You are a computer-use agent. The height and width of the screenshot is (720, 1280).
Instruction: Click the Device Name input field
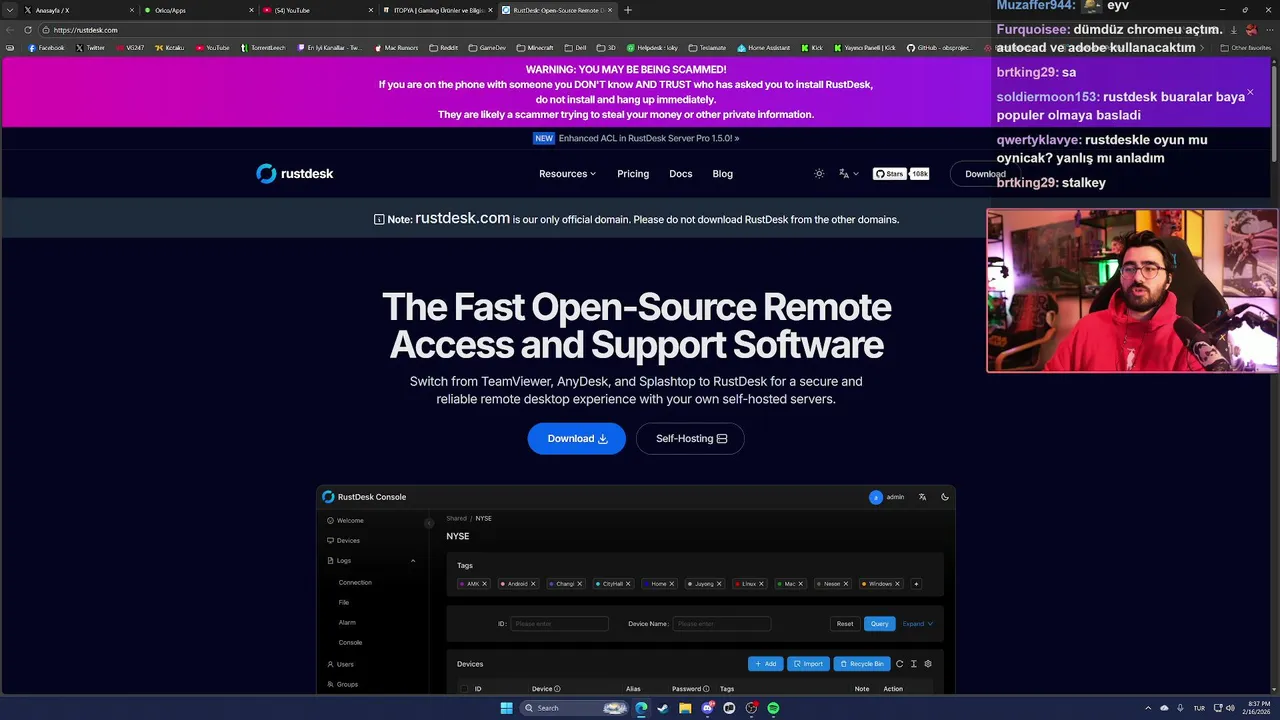pos(721,624)
